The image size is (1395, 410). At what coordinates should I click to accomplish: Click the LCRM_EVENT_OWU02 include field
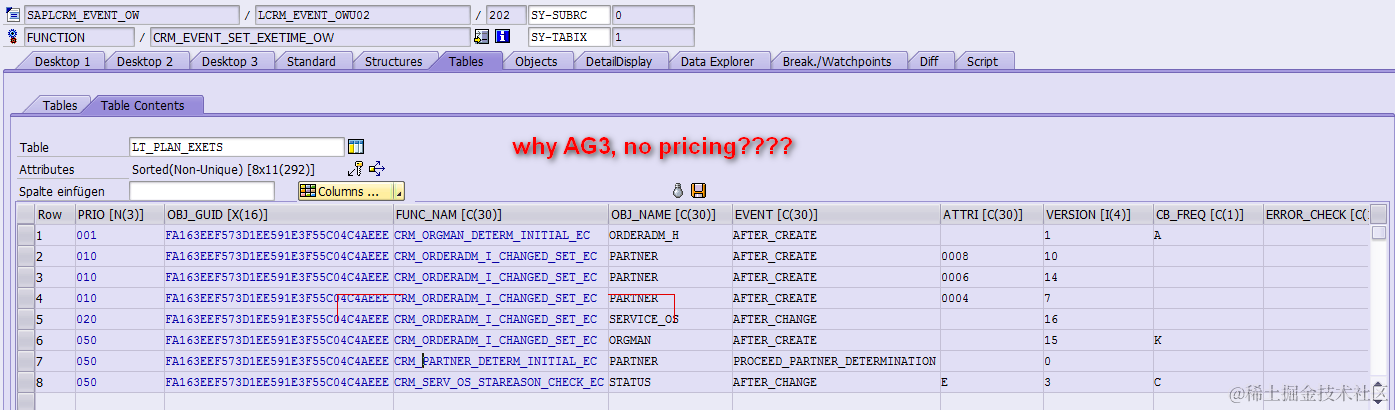pyautogui.click(x=362, y=15)
